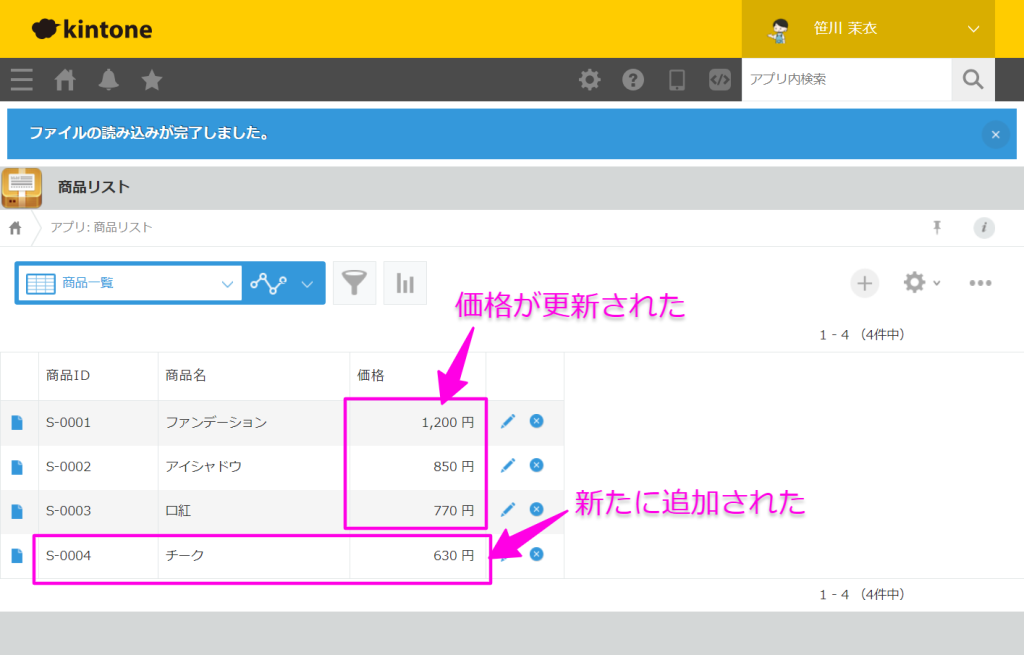Click the breadcrumb home icon

[15, 227]
